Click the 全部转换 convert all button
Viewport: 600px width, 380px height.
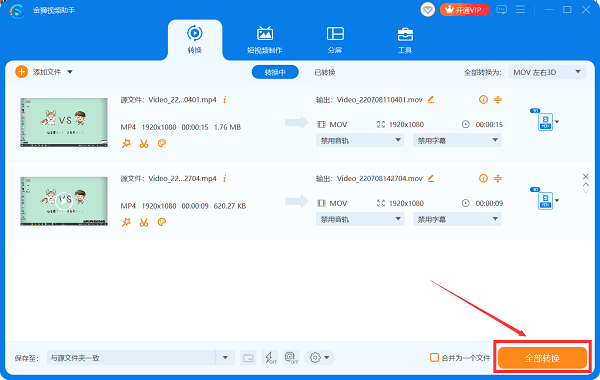[x=542, y=358]
